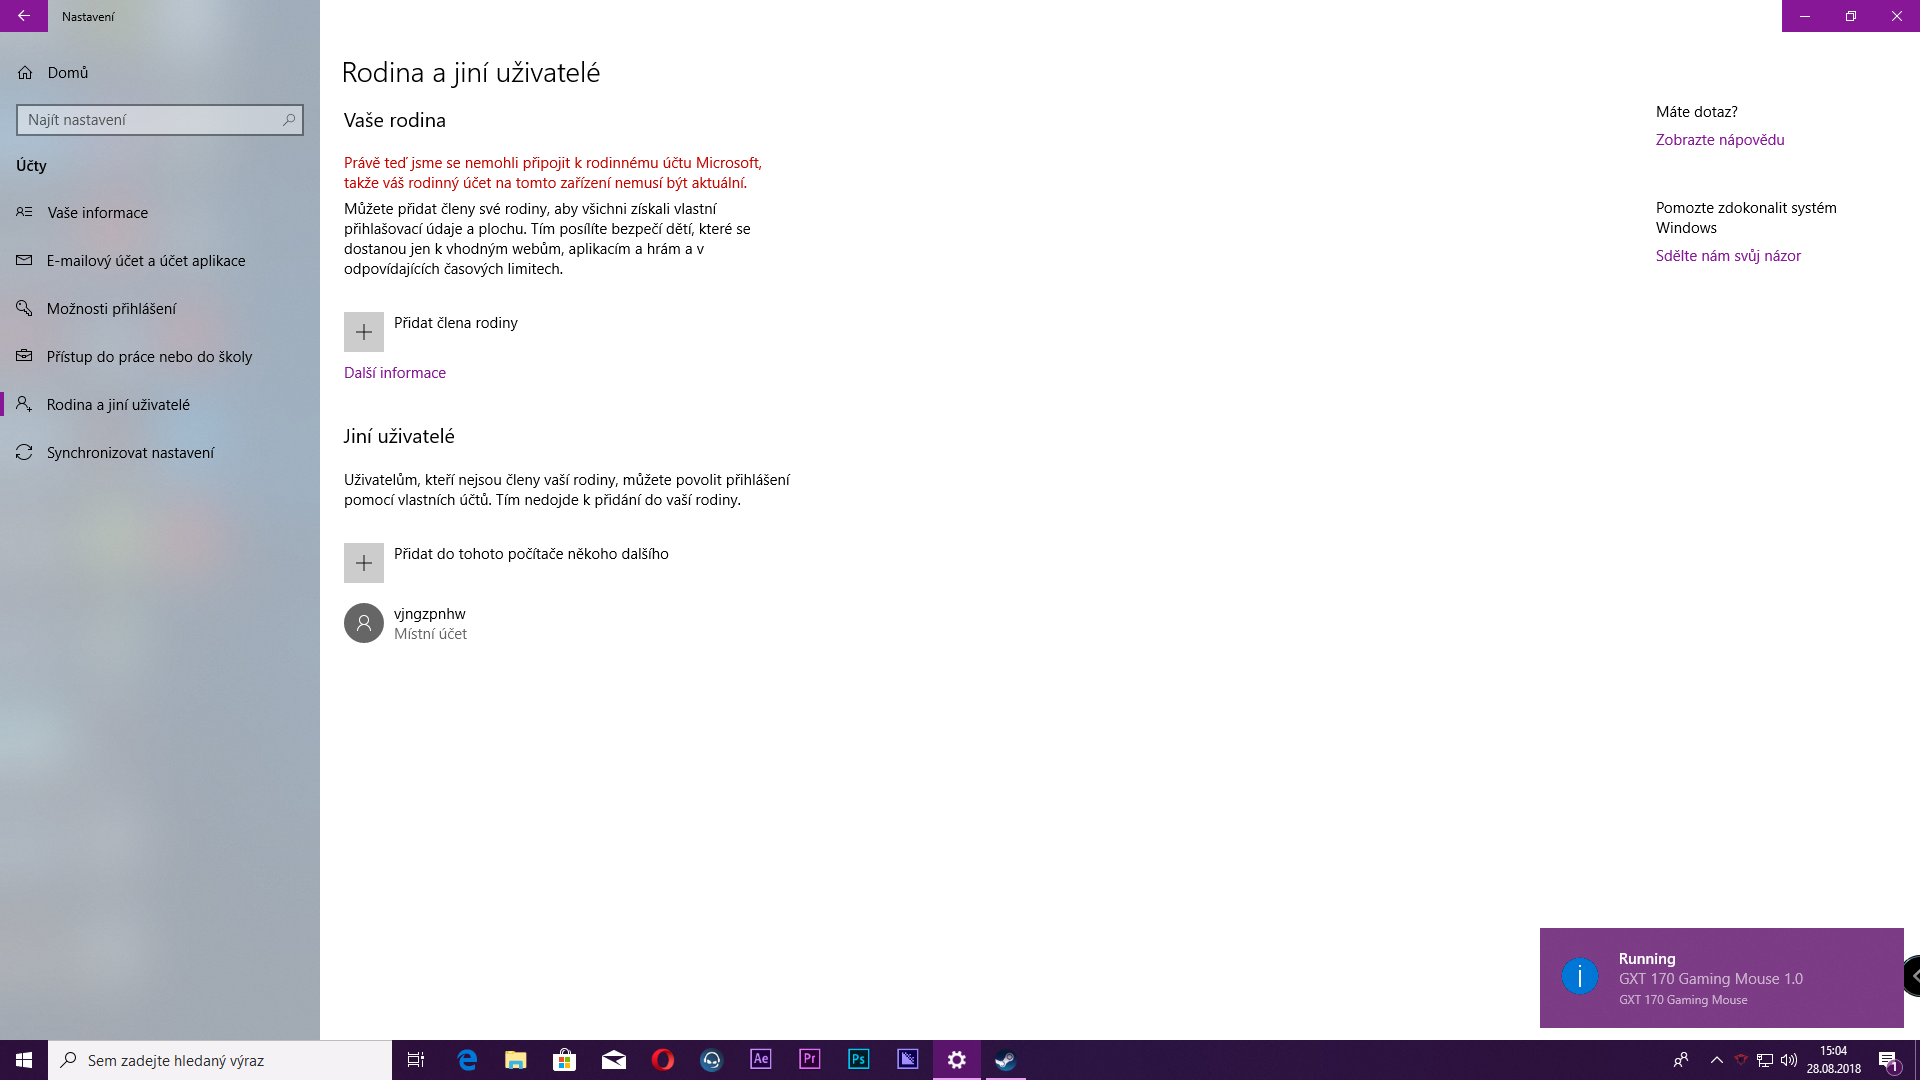Open Synchronizovat nastavení section

pos(130,453)
